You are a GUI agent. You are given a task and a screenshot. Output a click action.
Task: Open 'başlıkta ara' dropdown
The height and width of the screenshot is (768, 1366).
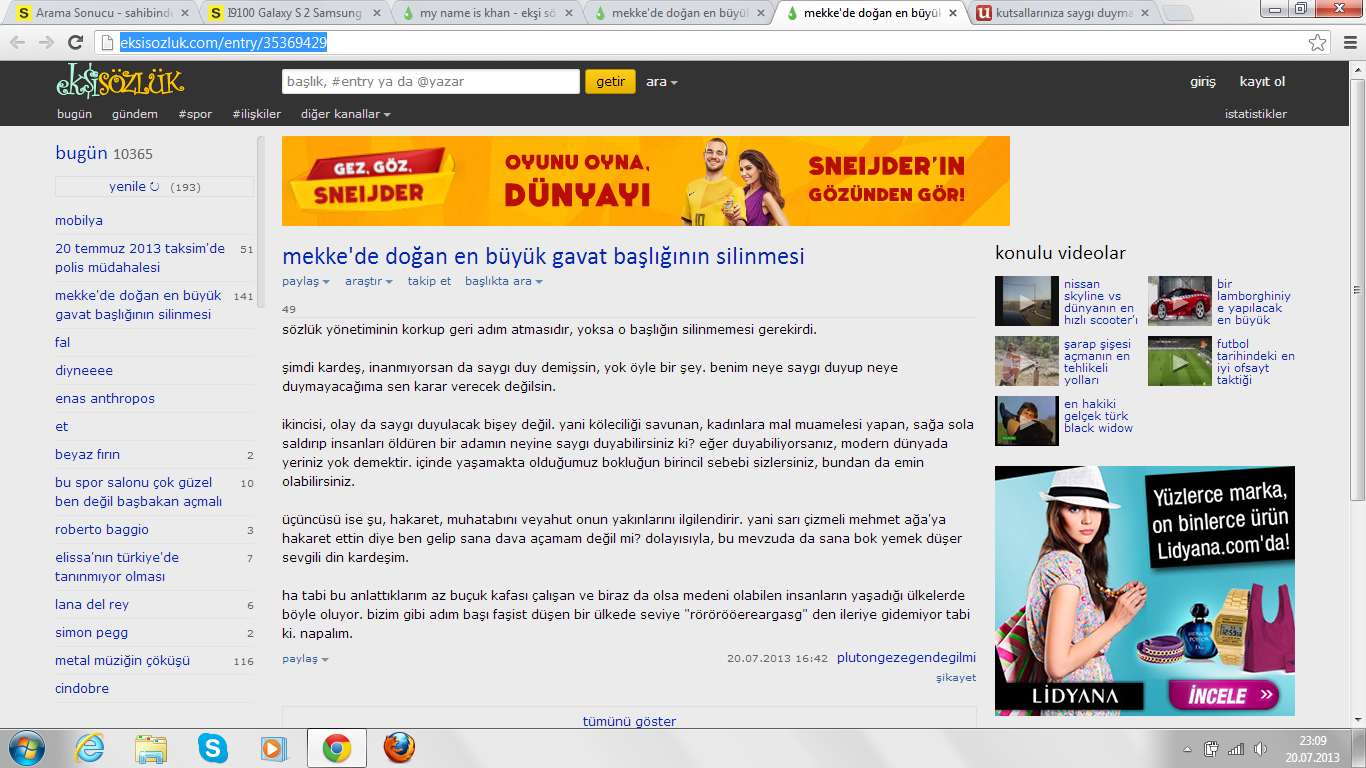coord(503,281)
